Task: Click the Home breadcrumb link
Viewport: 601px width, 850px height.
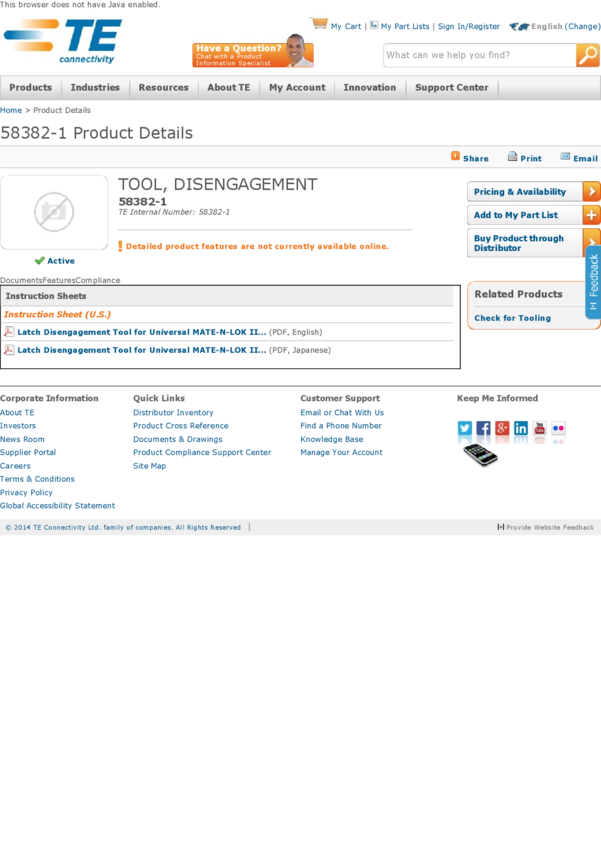Action: click(11, 110)
